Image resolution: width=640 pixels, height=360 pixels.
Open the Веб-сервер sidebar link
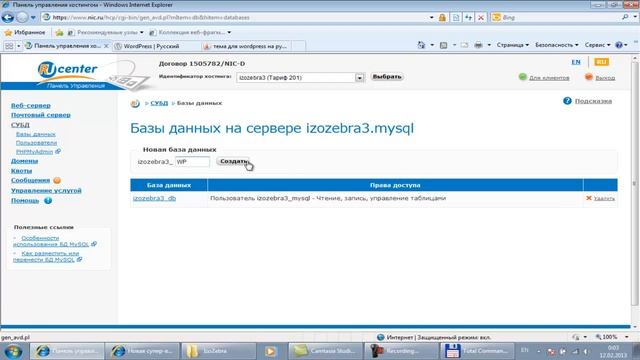31,105
